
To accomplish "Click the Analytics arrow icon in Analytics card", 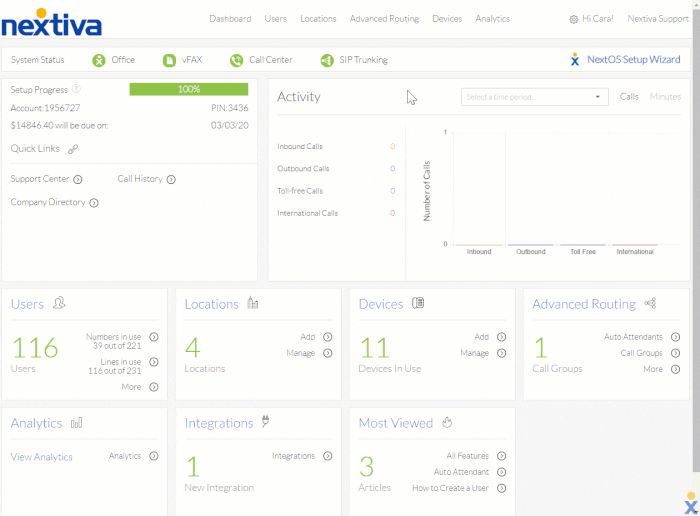I will pyautogui.click(x=154, y=456).
